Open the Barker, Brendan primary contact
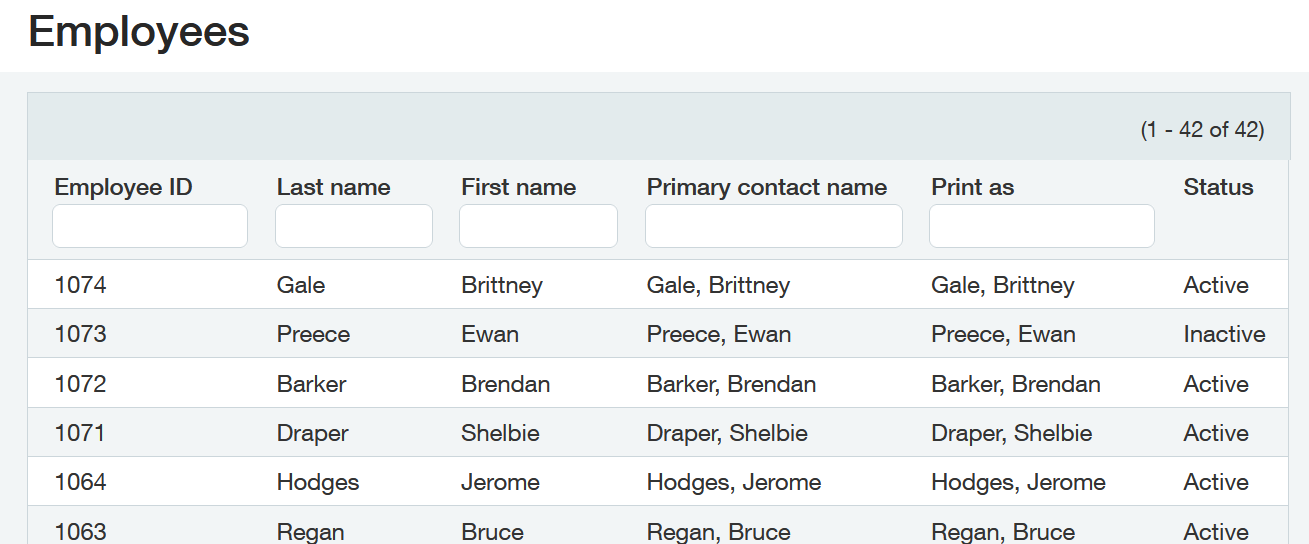Image resolution: width=1309 pixels, height=544 pixels. coord(731,384)
